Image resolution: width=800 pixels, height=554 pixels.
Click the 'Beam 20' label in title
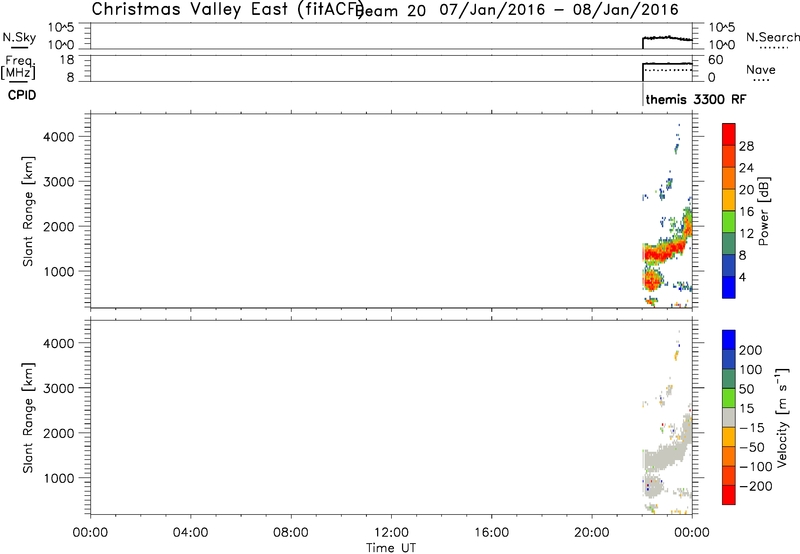[391, 10]
